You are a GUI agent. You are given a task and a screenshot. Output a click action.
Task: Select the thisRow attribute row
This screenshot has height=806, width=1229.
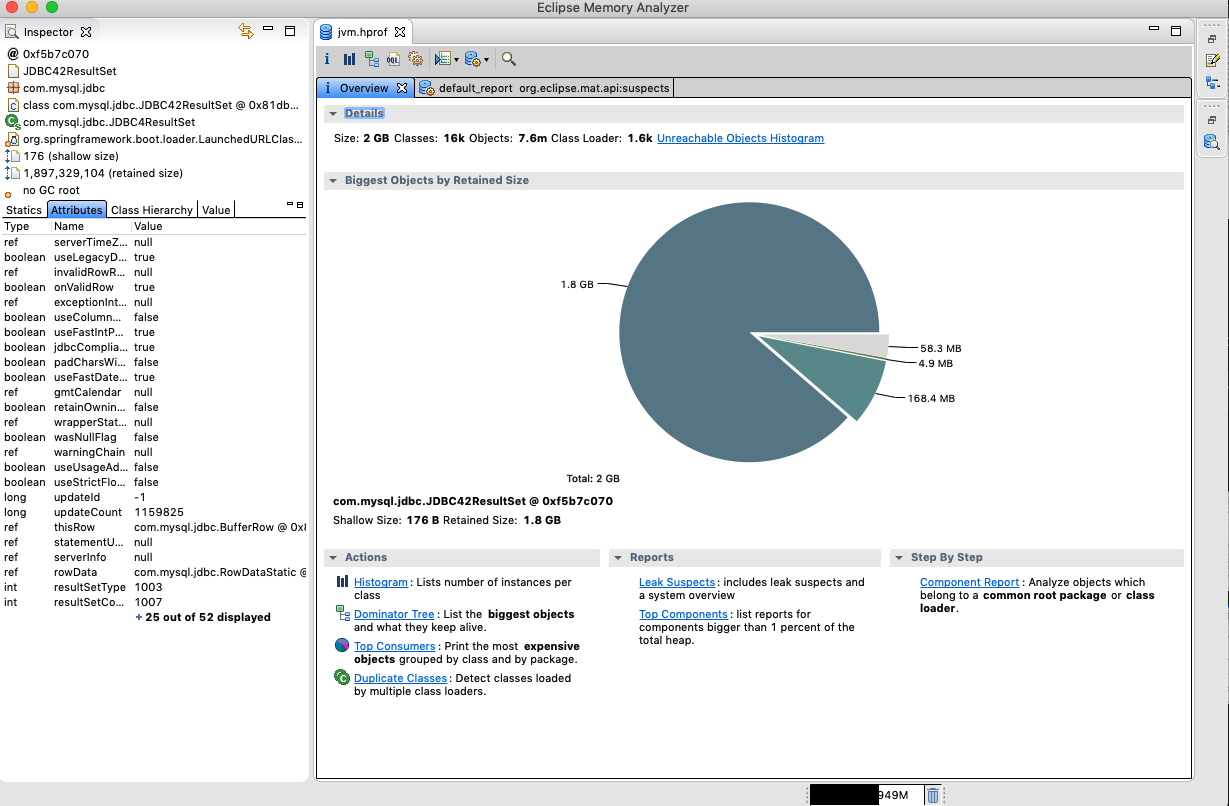[x=154, y=527]
